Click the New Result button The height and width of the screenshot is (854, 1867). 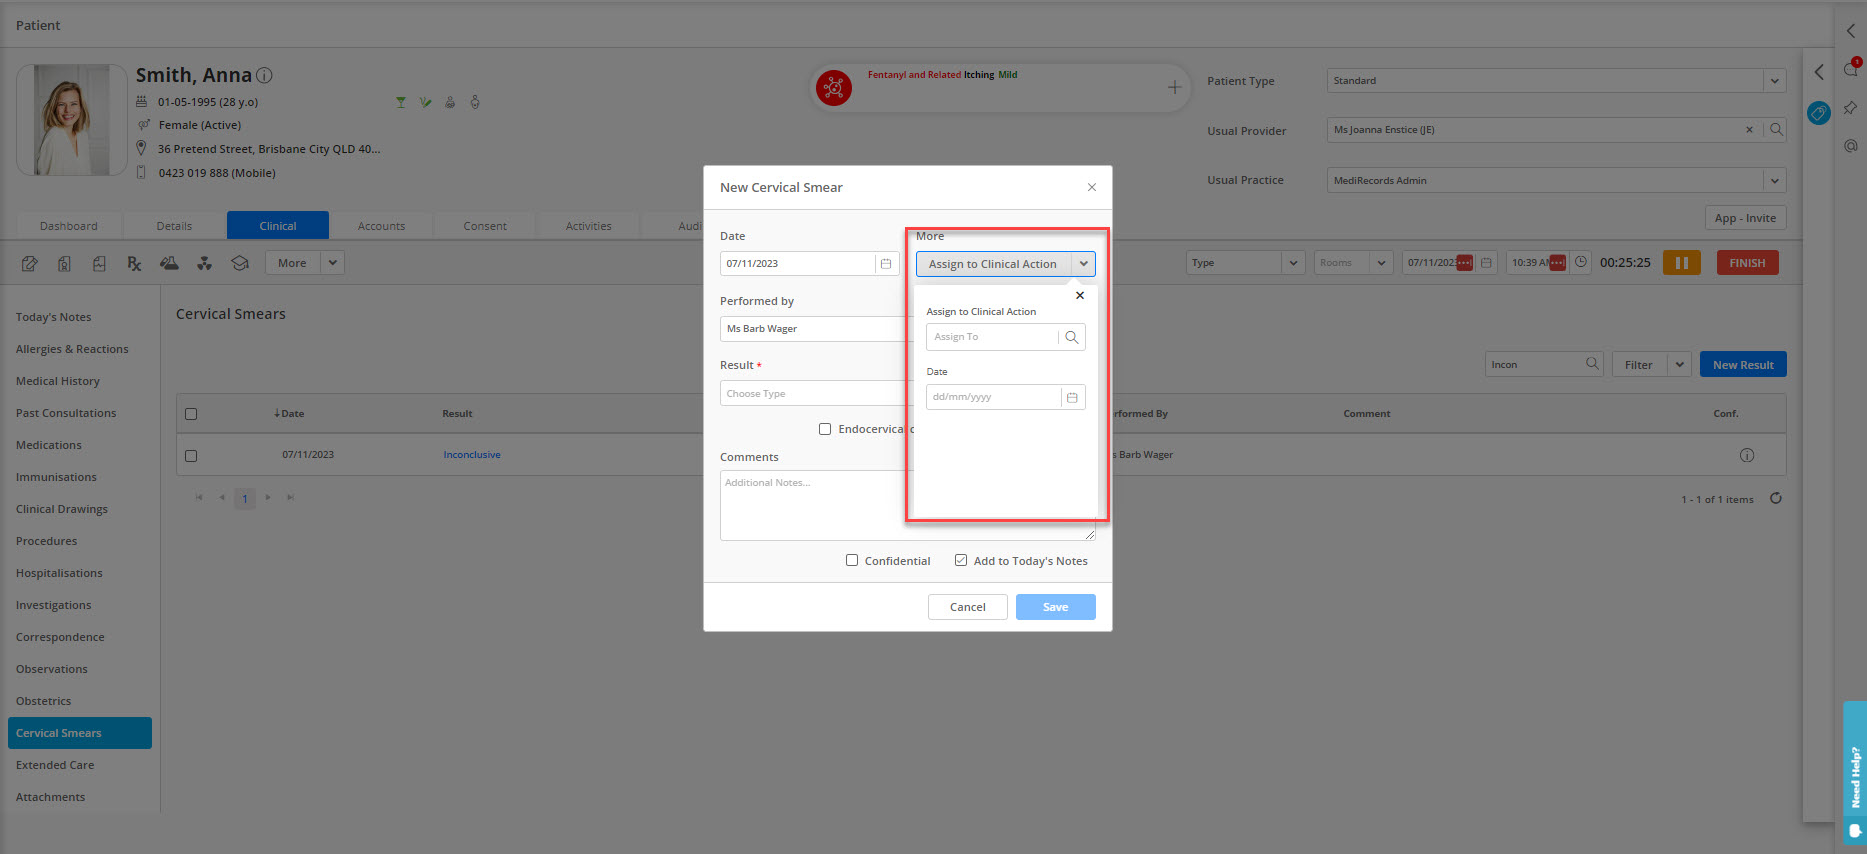tap(1743, 365)
